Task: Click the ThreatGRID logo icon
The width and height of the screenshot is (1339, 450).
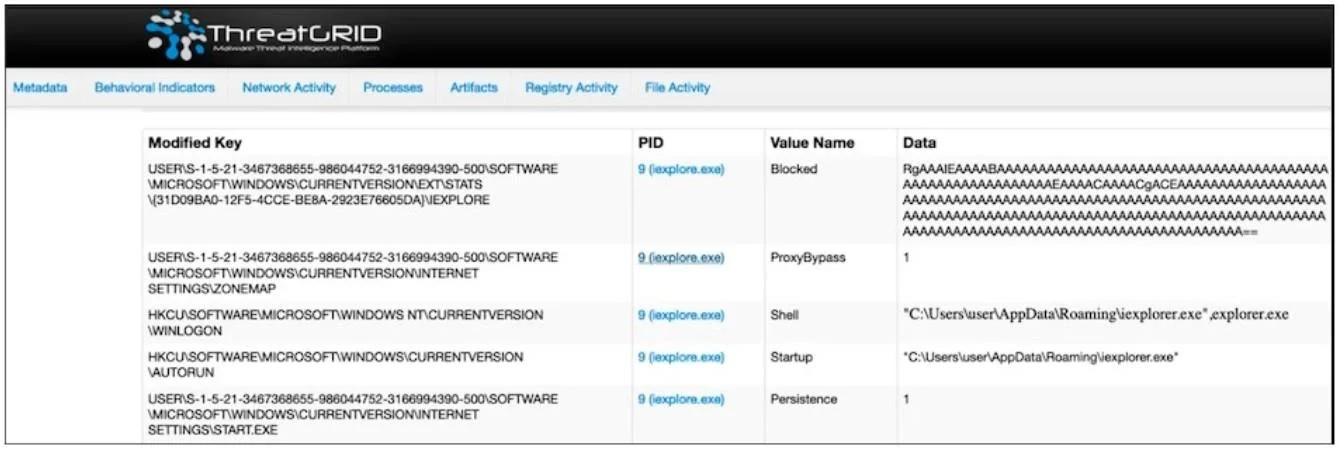Action: click(177, 35)
